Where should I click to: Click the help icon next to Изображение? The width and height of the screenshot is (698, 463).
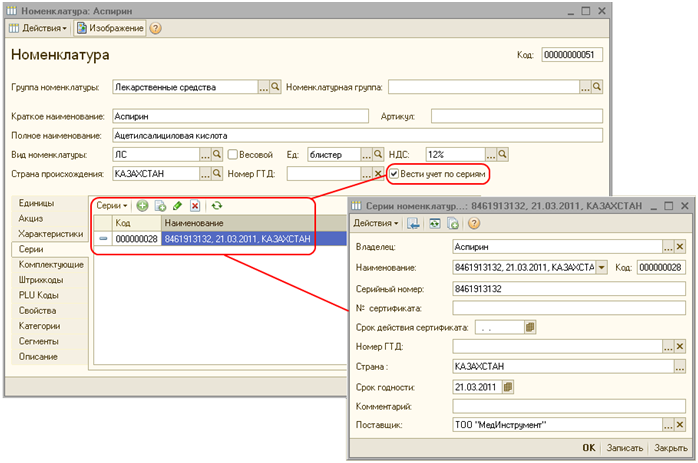(x=156, y=28)
